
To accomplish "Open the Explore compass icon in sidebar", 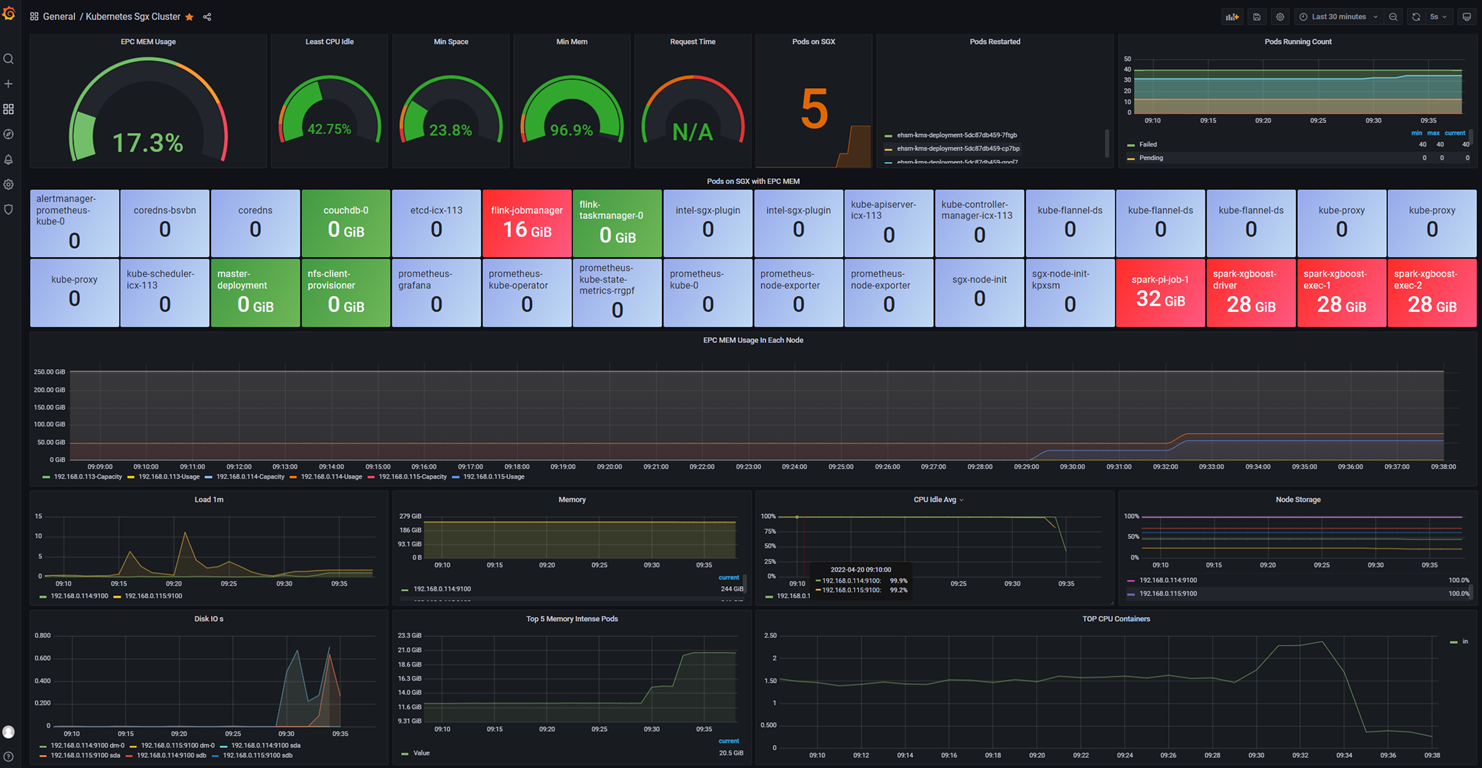I will tap(9, 134).
